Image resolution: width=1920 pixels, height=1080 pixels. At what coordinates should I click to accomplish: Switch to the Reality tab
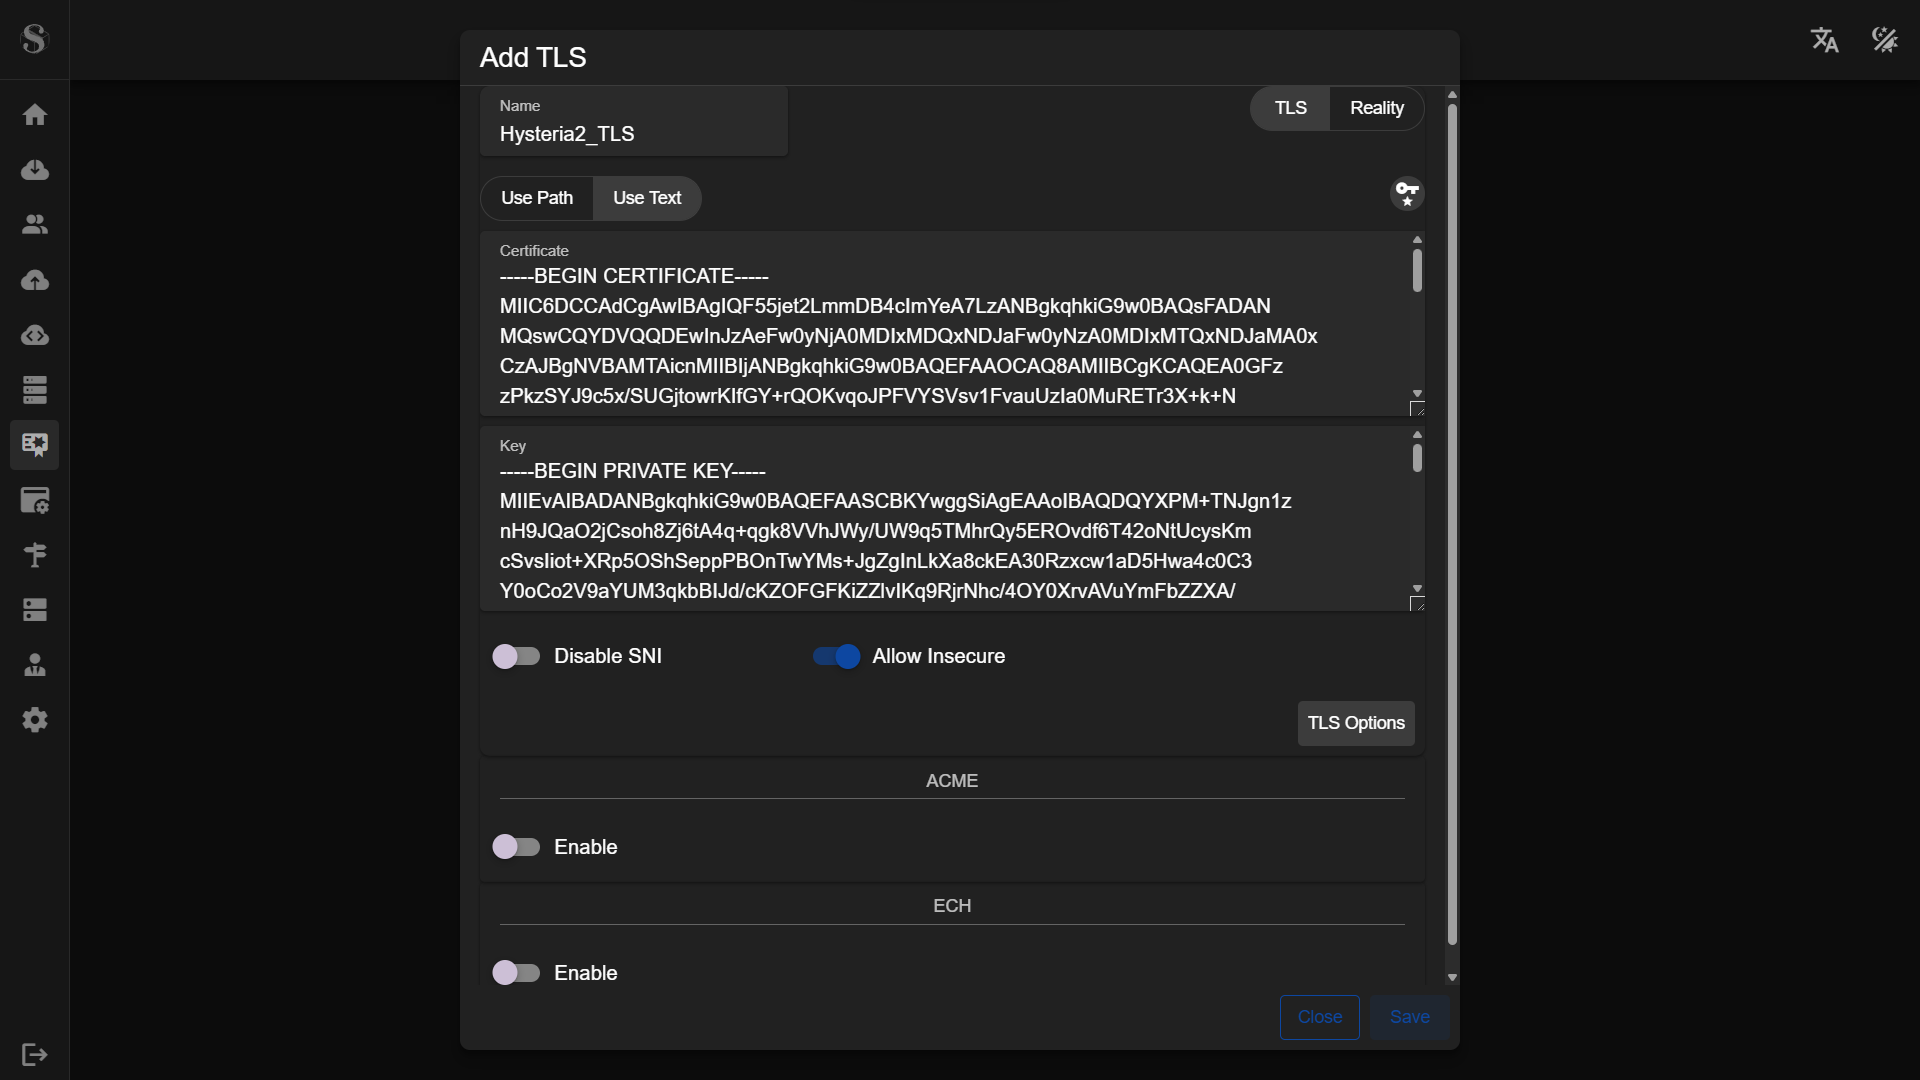click(x=1376, y=108)
